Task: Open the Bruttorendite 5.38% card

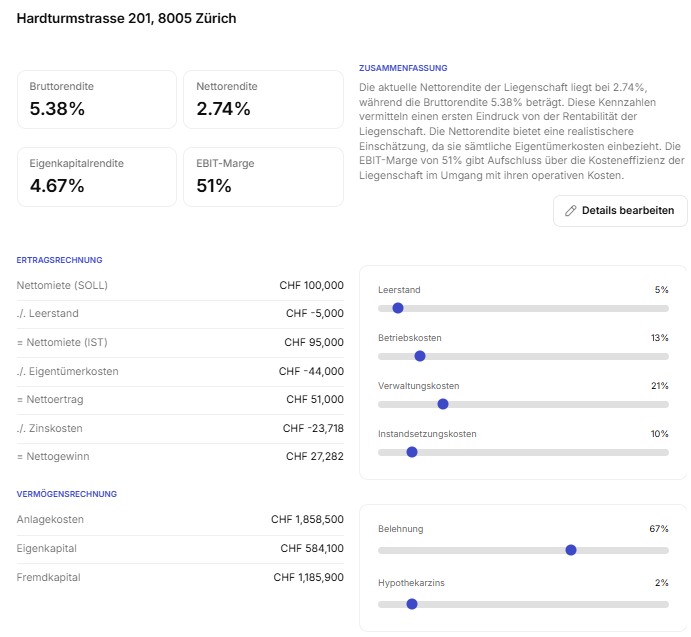Action: coord(97,99)
